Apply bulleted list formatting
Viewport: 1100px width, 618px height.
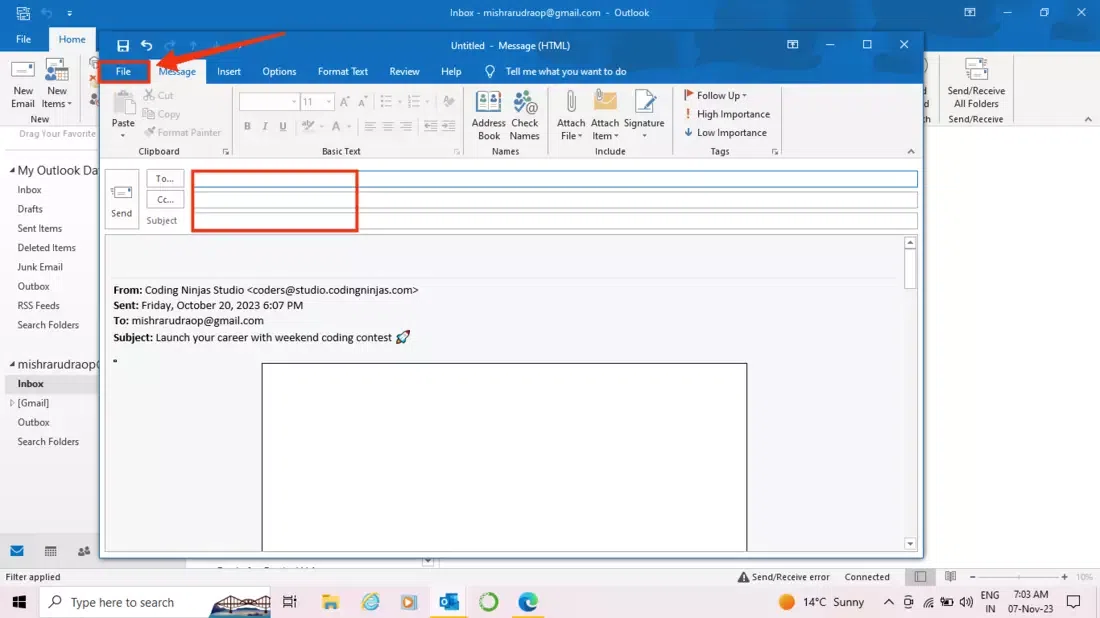click(x=386, y=102)
